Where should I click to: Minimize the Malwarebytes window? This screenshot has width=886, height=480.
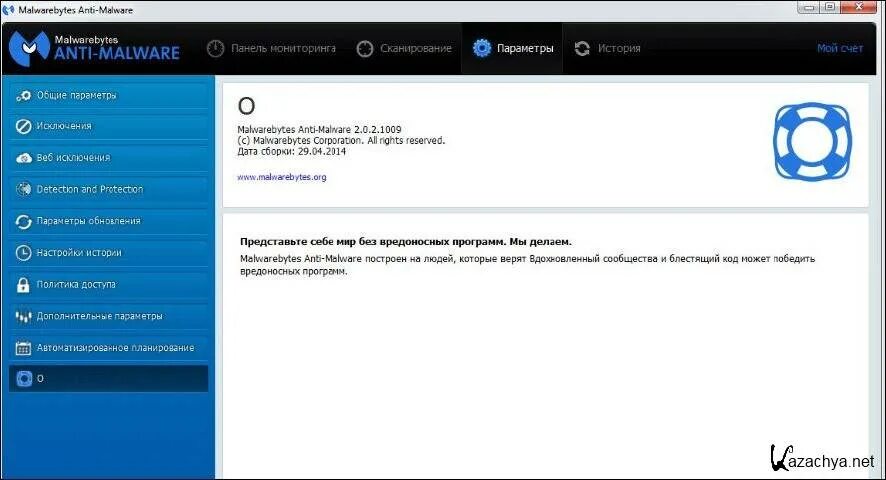[x=809, y=7]
